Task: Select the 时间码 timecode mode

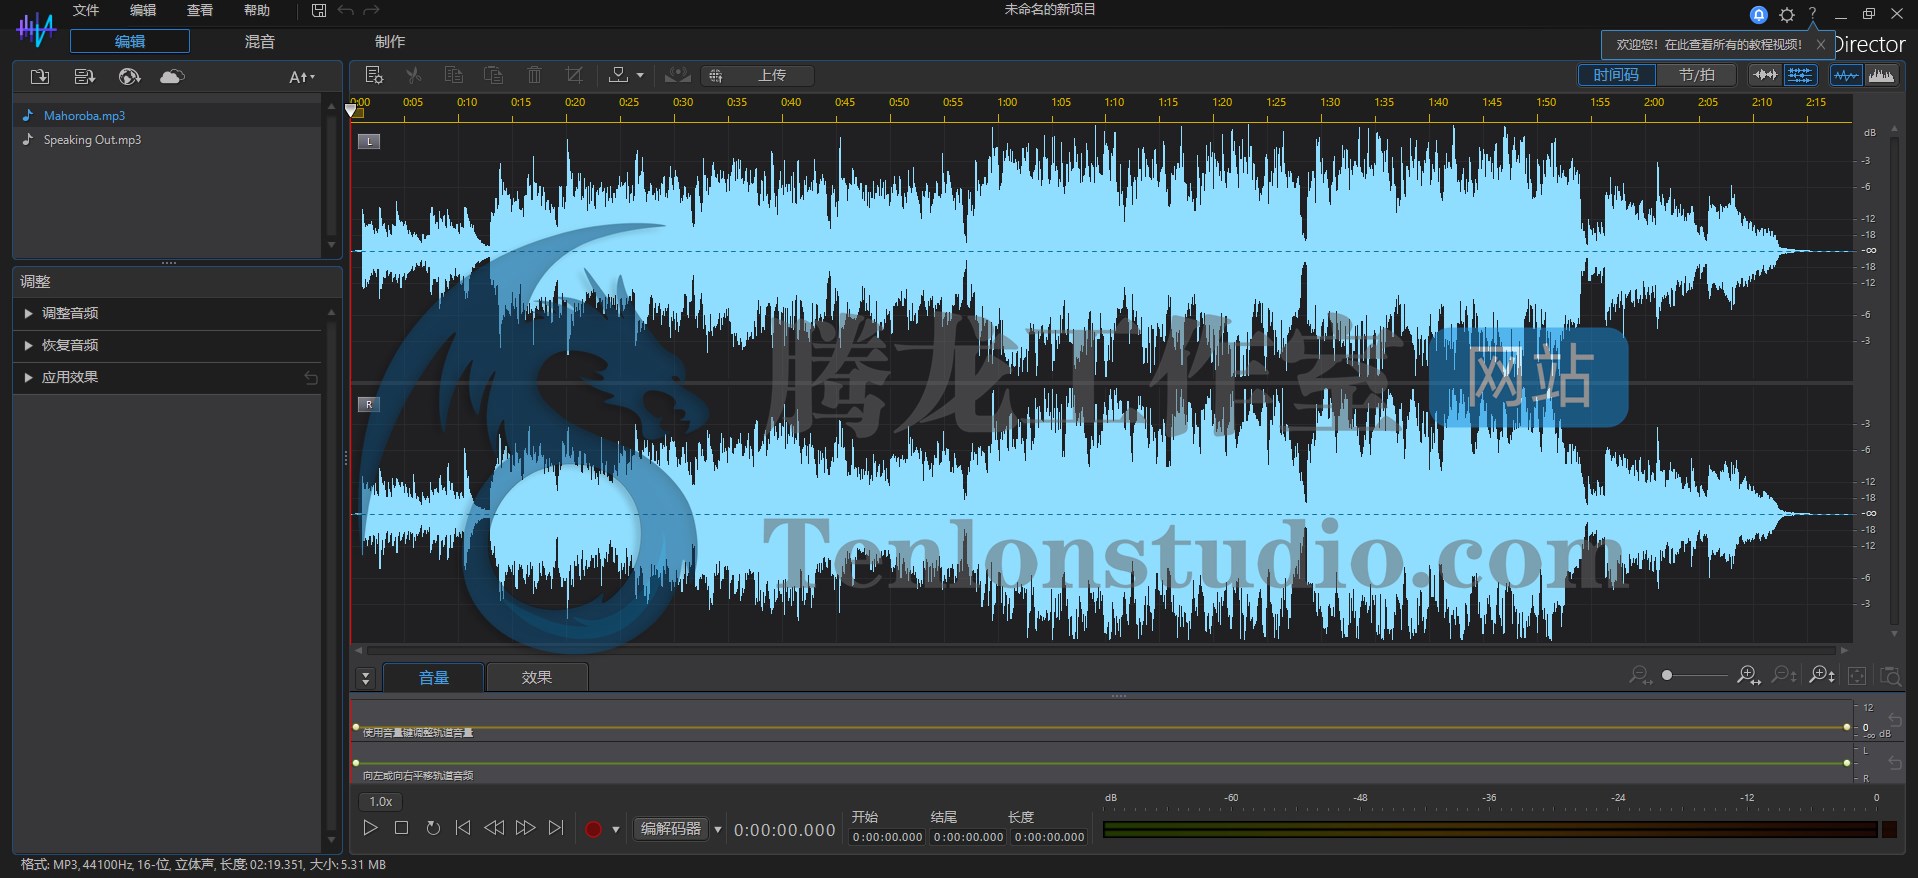Action: (x=1616, y=75)
